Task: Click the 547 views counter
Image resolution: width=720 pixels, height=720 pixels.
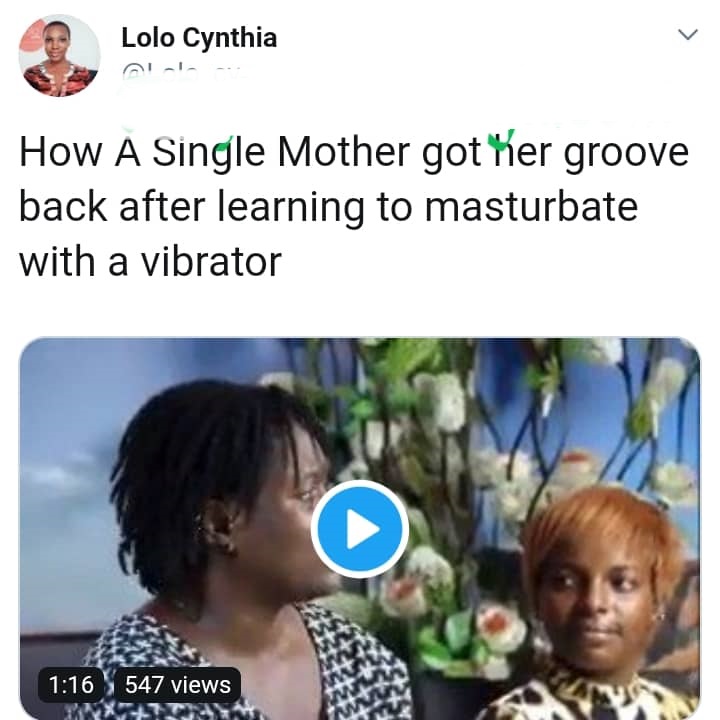Action: 177,685
